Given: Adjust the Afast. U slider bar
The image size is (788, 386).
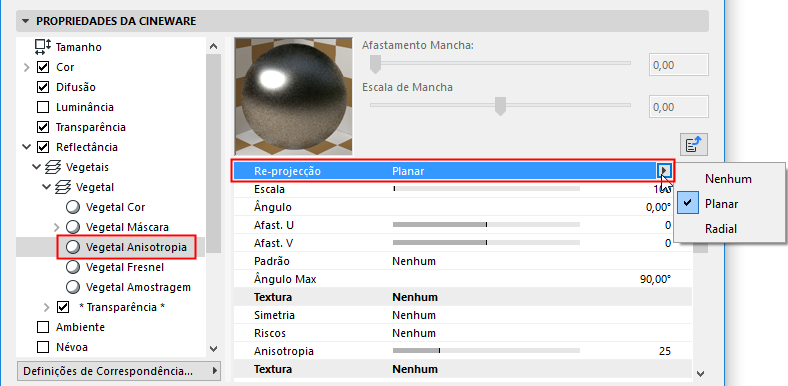Looking at the screenshot, I should pos(486,225).
